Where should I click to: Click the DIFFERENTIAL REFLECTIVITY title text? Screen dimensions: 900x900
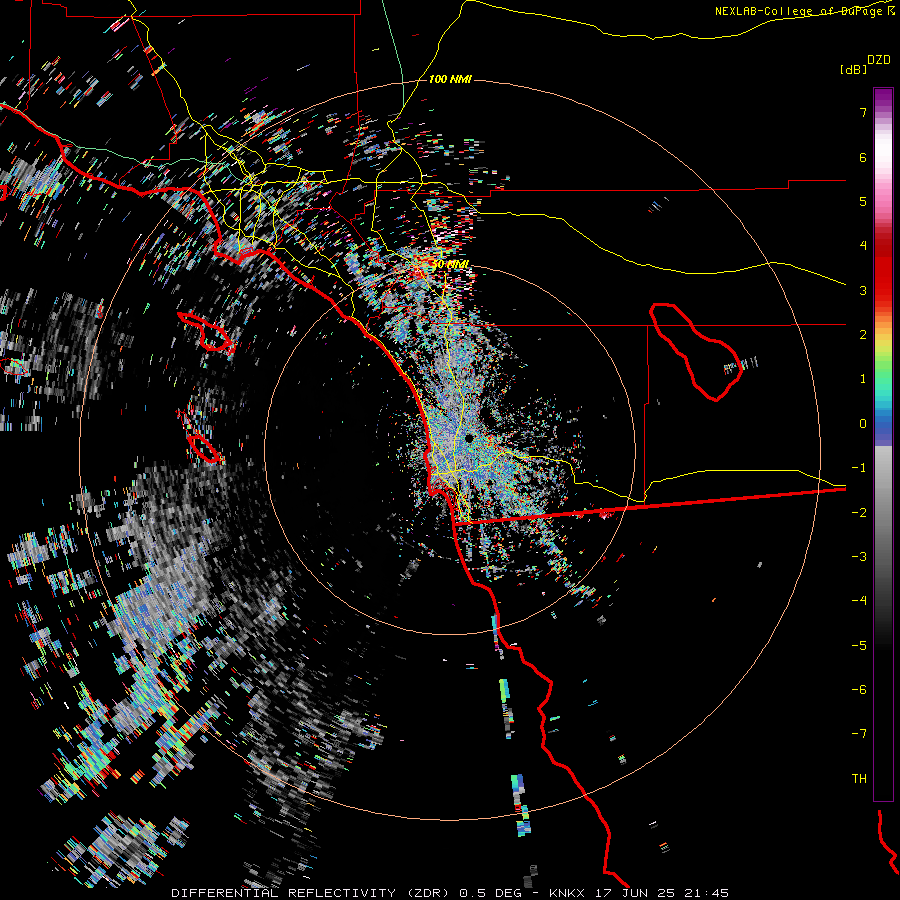pyautogui.click(x=284, y=893)
